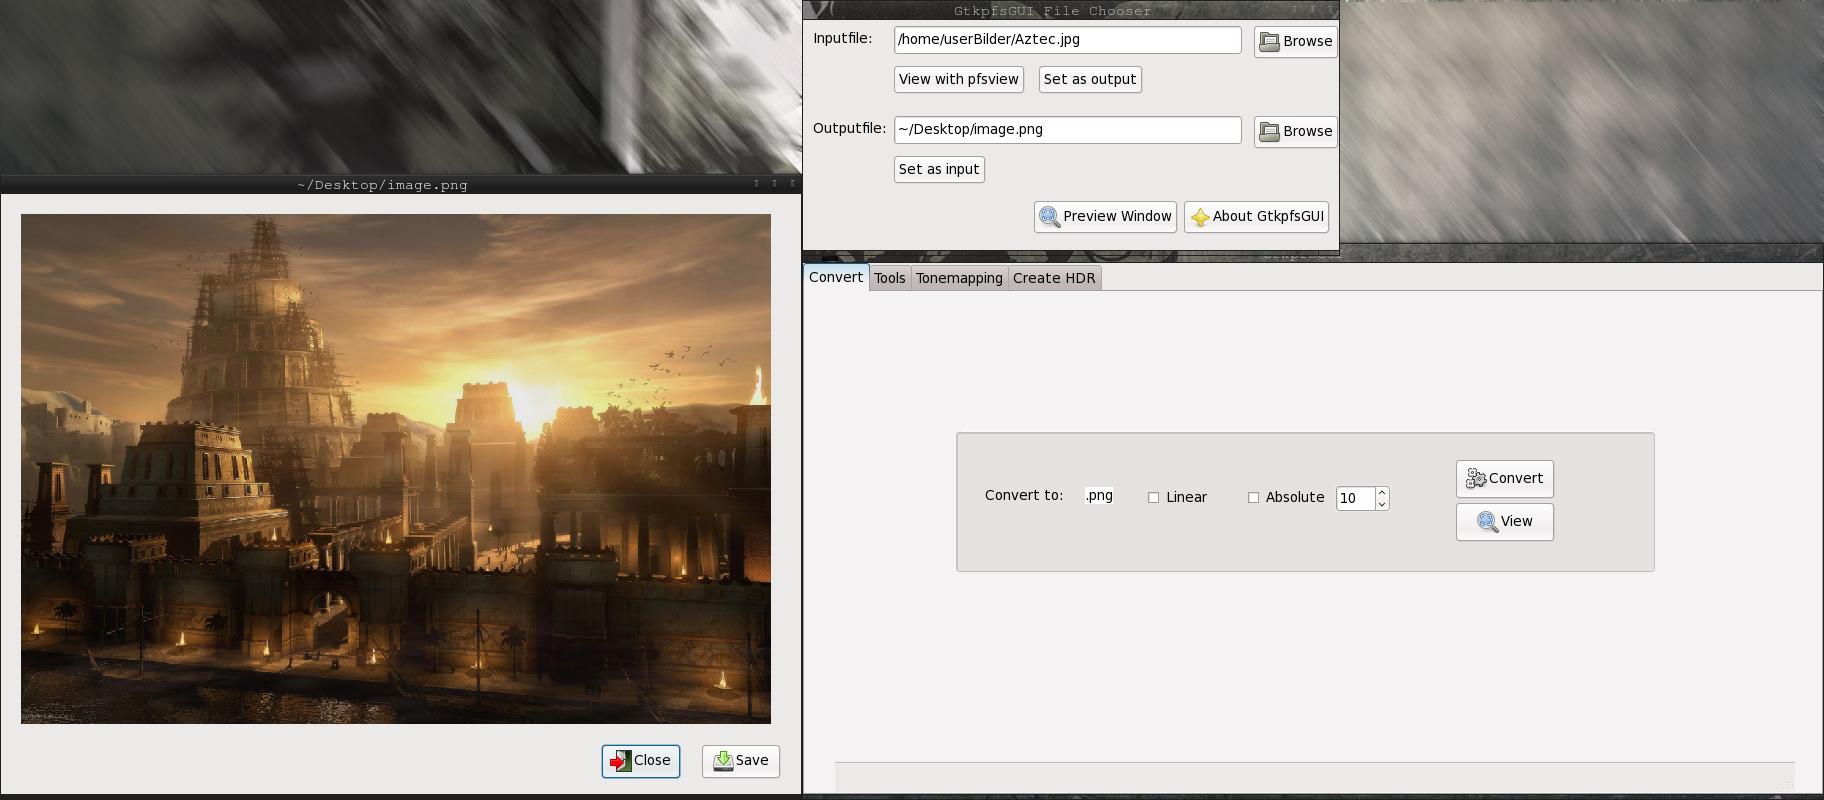Switch to the Convert tab

(x=836, y=277)
